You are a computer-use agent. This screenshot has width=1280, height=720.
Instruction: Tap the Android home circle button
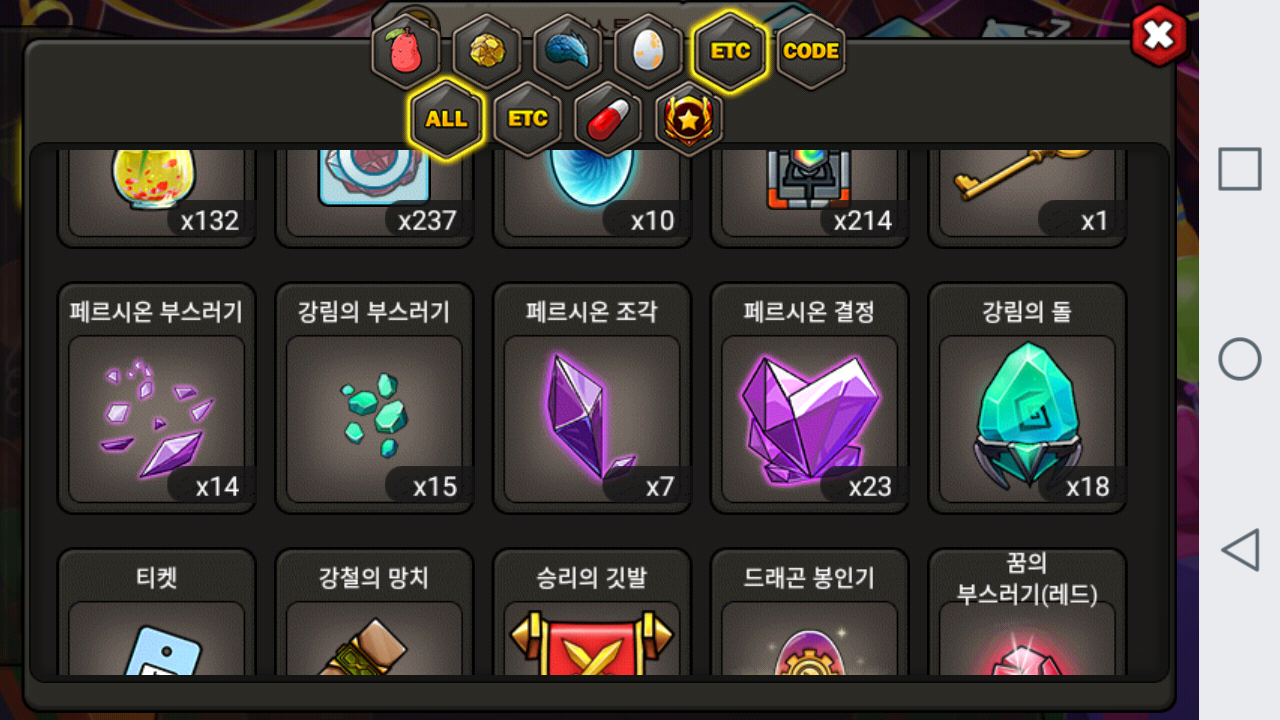pos(1240,359)
